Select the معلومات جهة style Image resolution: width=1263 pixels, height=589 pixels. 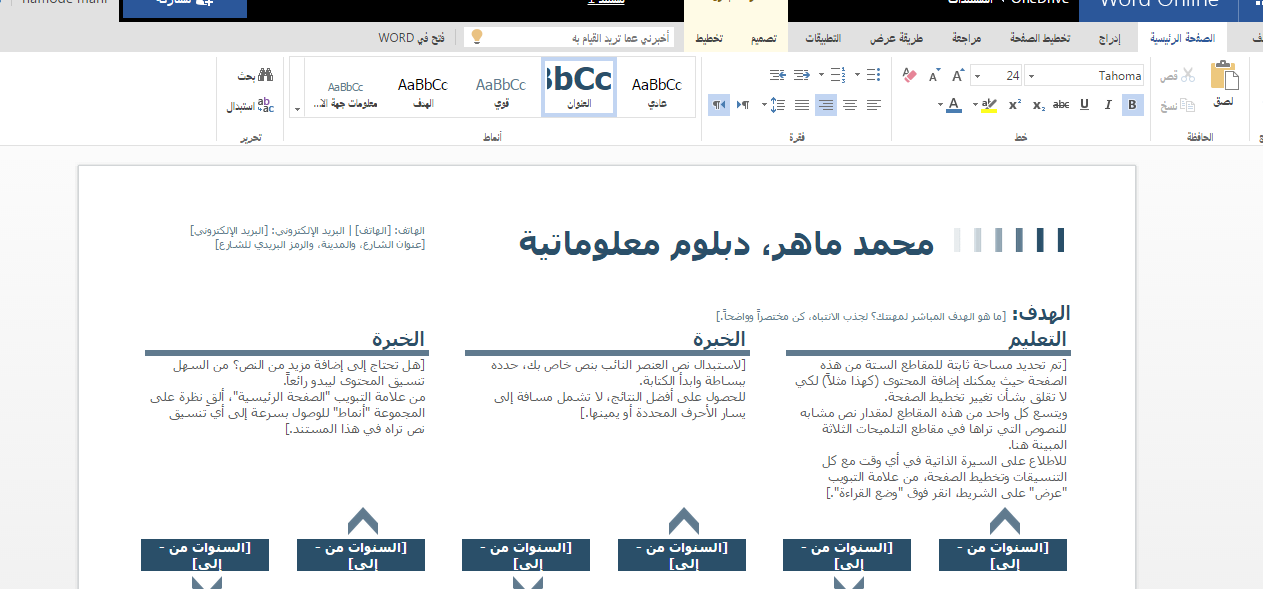[x=345, y=88]
